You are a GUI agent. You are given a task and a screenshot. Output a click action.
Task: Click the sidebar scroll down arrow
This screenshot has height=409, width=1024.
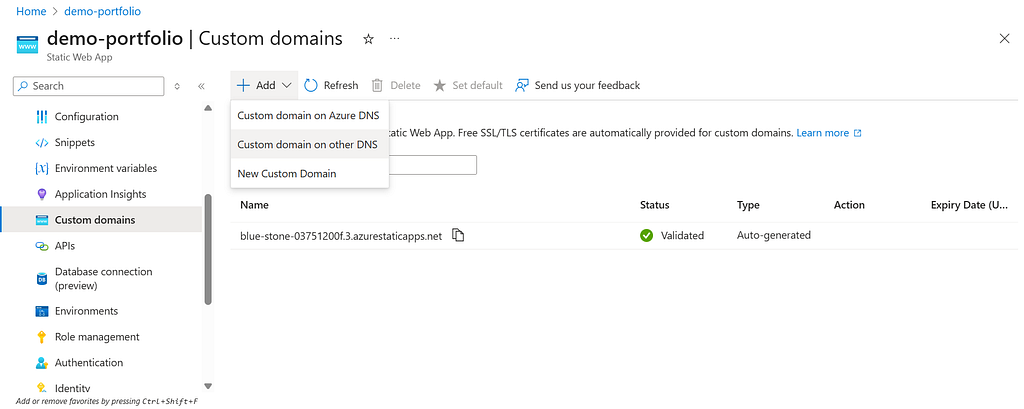(208, 386)
